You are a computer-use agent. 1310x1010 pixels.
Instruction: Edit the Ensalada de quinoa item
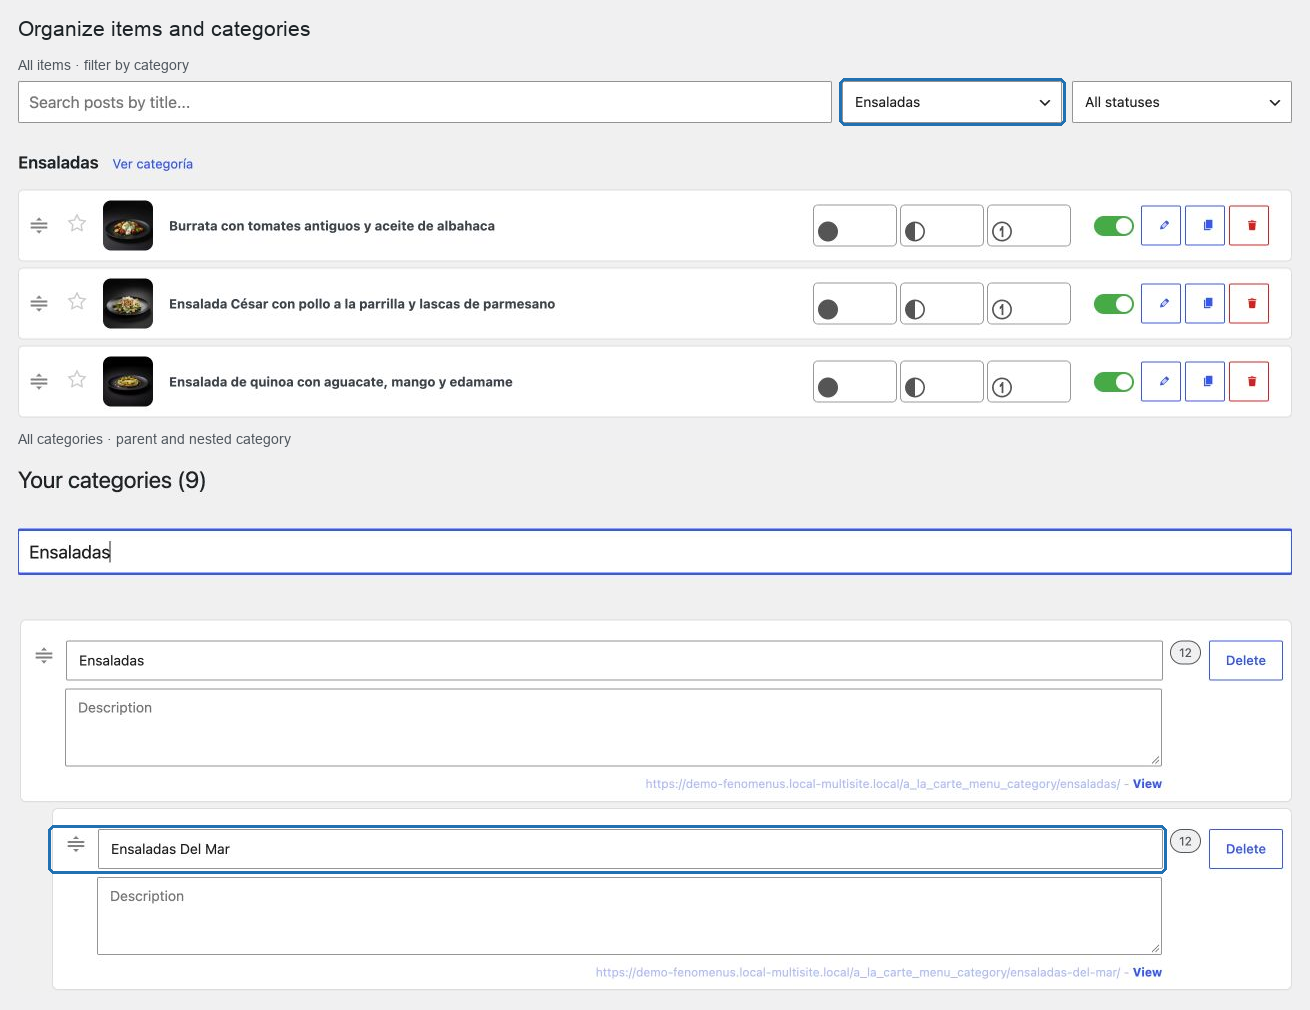click(x=1161, y=382)
